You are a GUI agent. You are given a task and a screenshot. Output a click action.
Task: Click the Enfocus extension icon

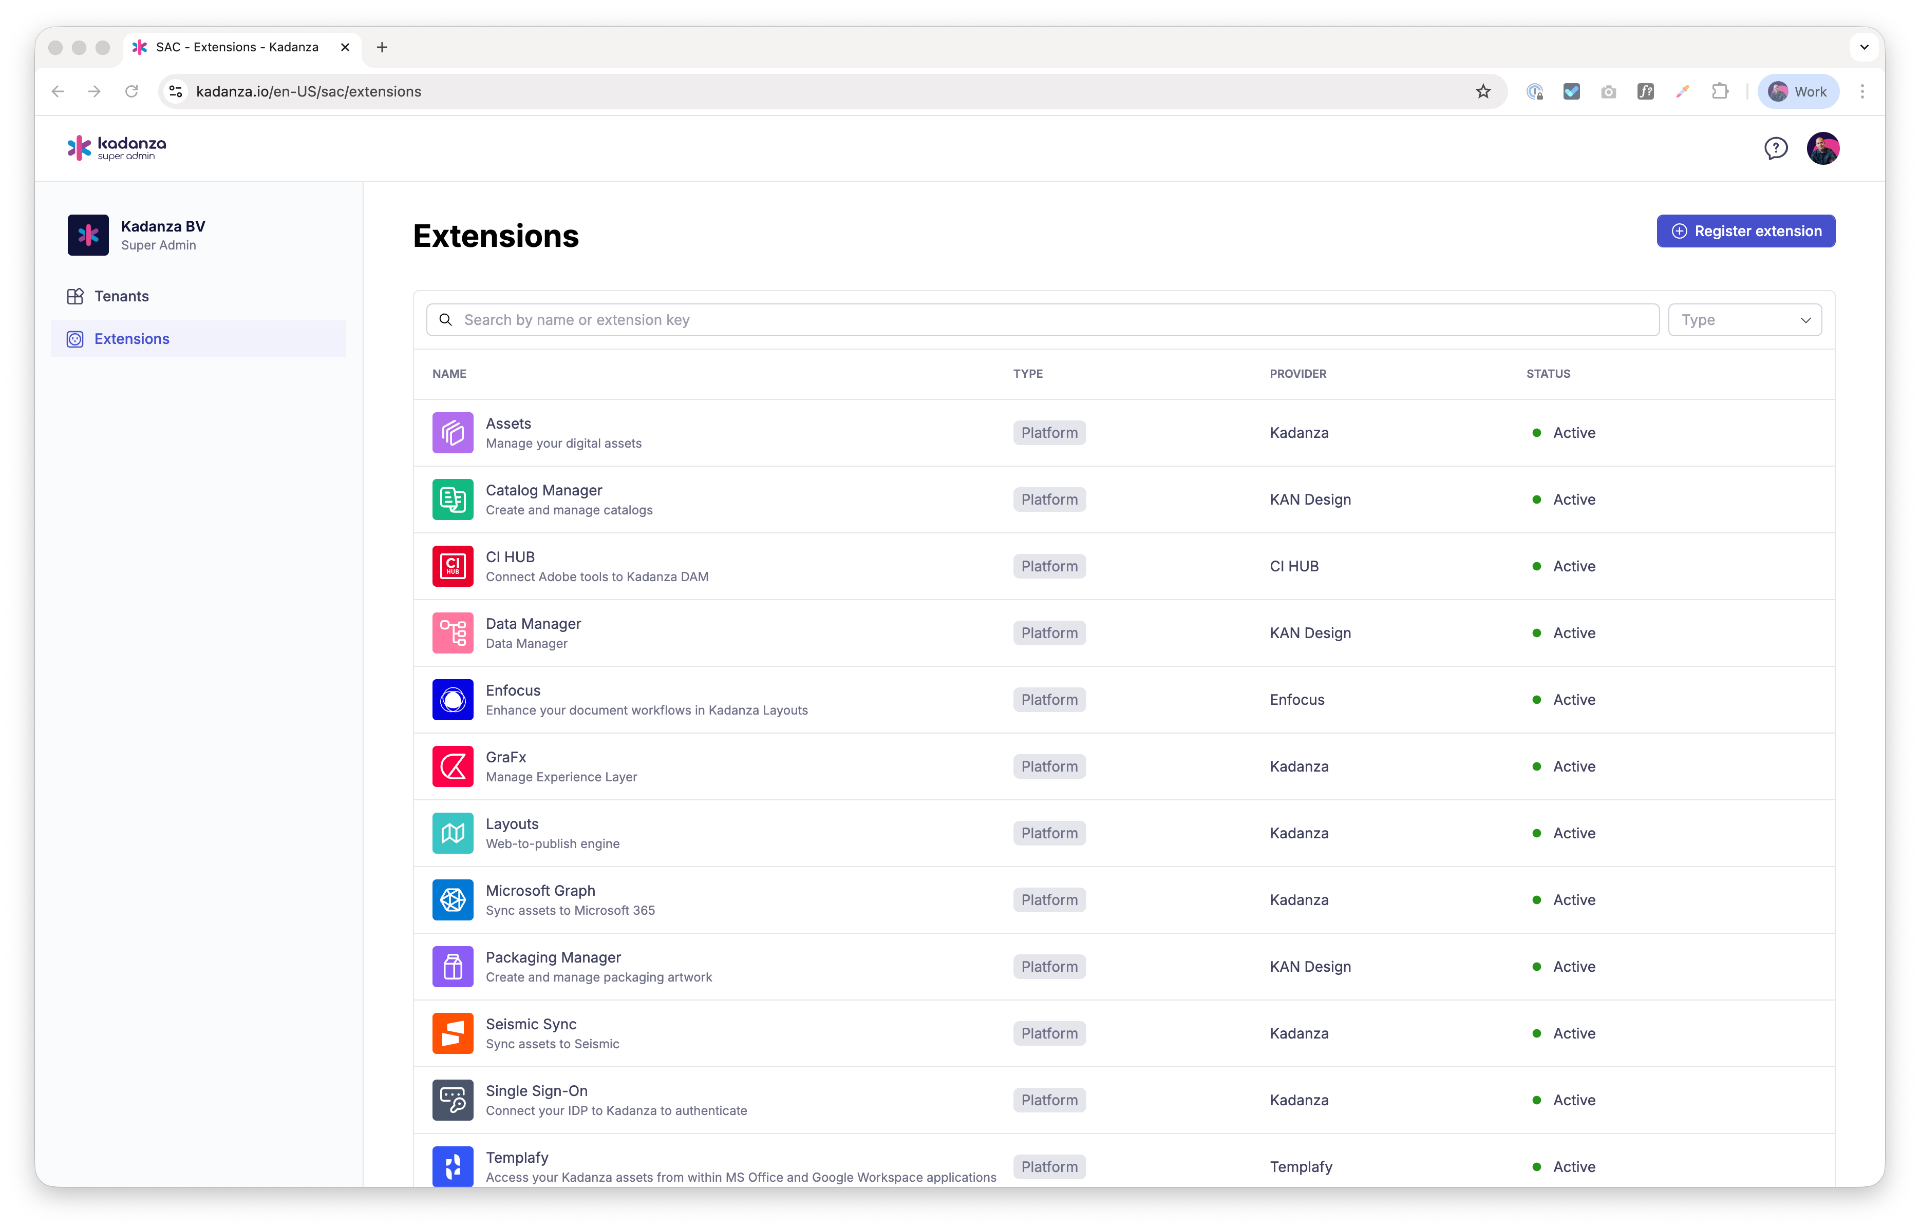pyautogui.click(x=453, y=700)
